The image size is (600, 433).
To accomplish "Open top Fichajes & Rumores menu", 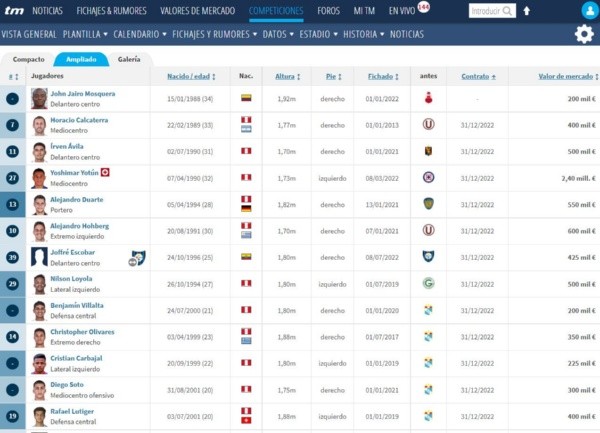I will pyautogui.click(x=111, y=11).
